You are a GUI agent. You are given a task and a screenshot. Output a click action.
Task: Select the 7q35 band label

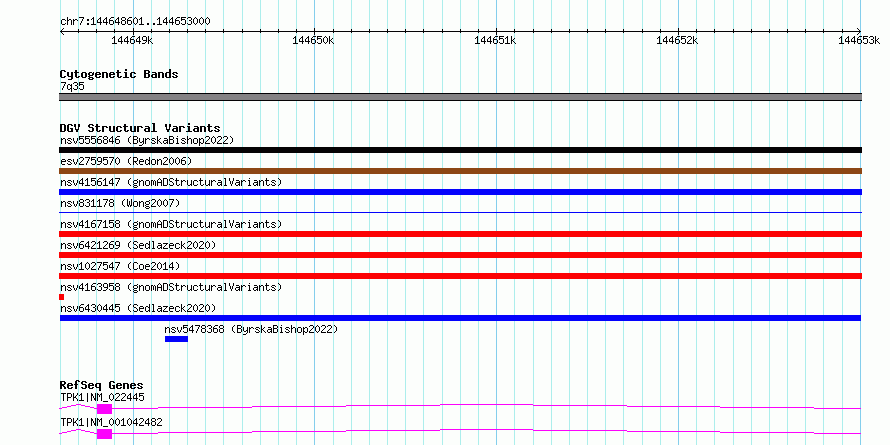[72, 87]
